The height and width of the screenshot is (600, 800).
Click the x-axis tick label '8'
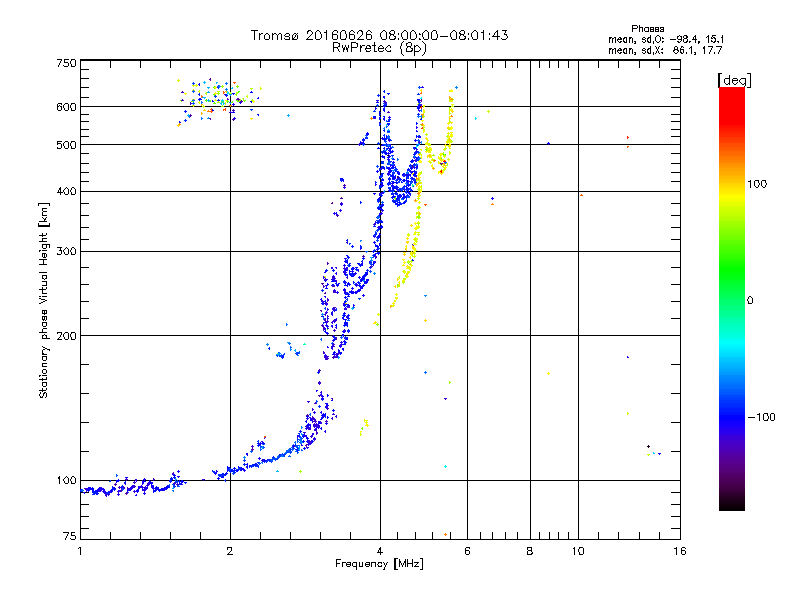[x=530, y=551]
